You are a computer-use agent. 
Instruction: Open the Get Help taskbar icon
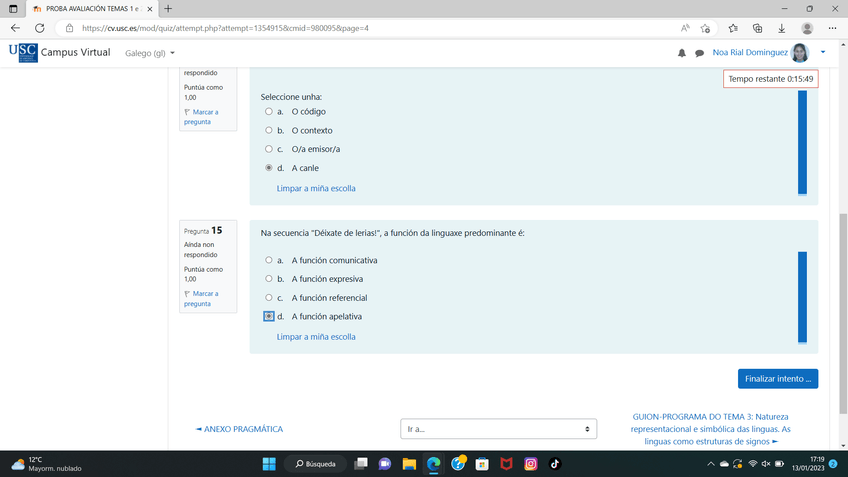(458, 463)
